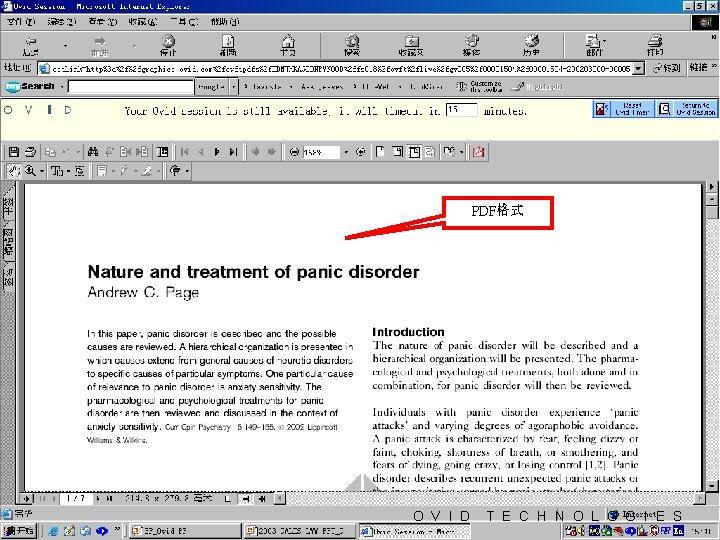Image resolution: width=720 pixels, height=540 pixels.
Task: Open the Tools menu
Action: click(184, 22)
